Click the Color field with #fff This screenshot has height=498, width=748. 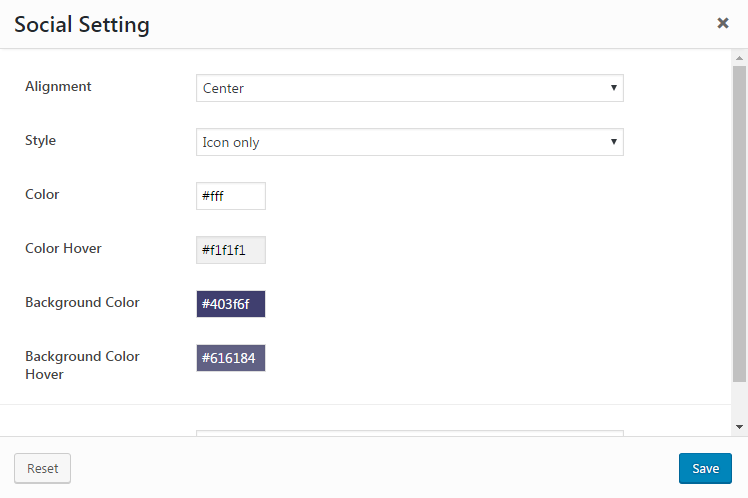231,196
